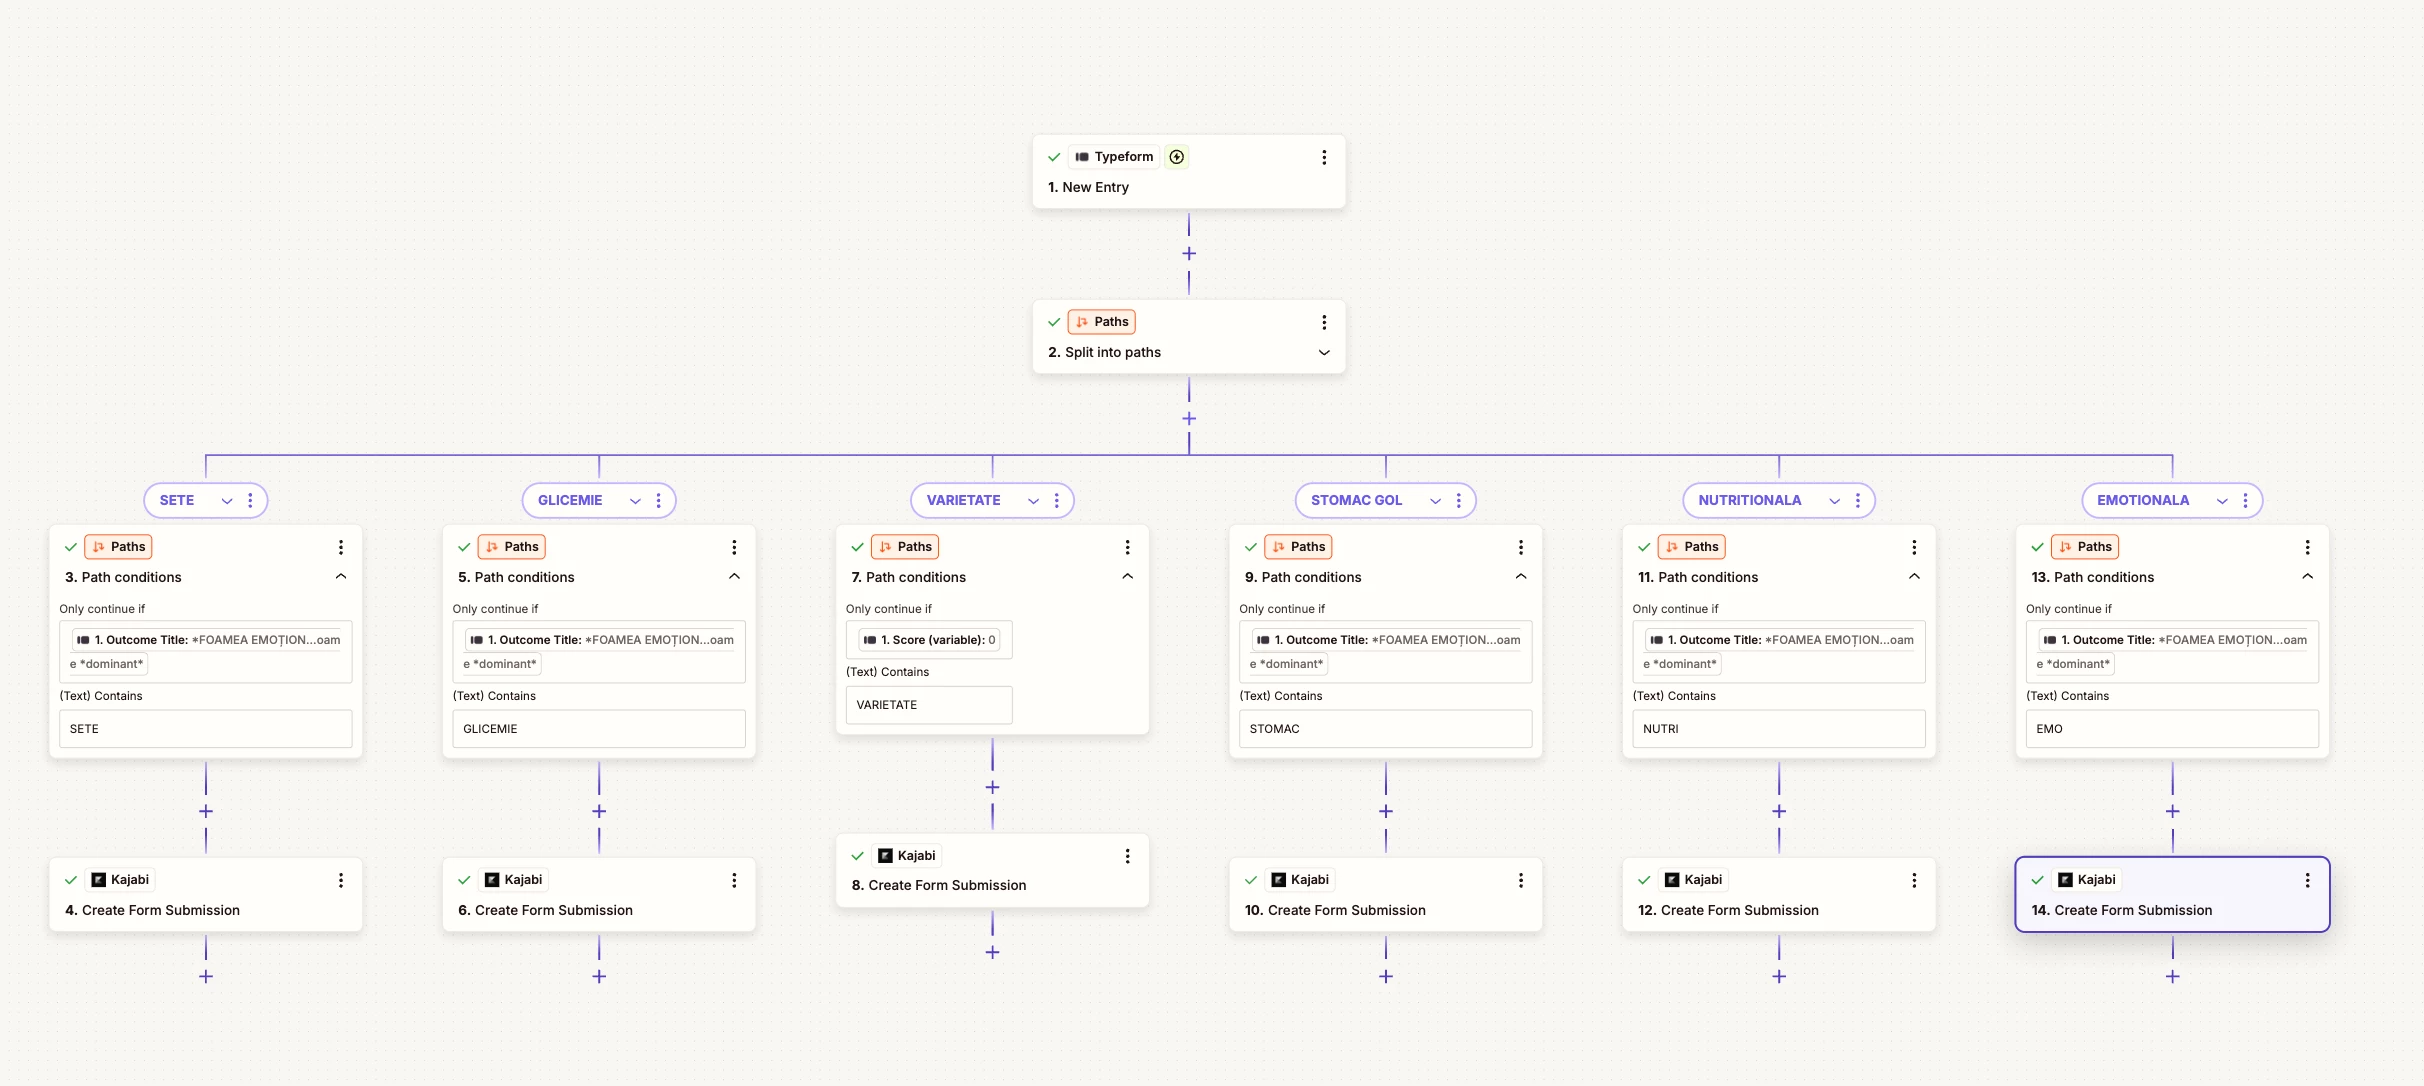Click the trigger badge icon beside Typeform
The height and width of the screenshot is (1086, 2424).
[1177, 157]
